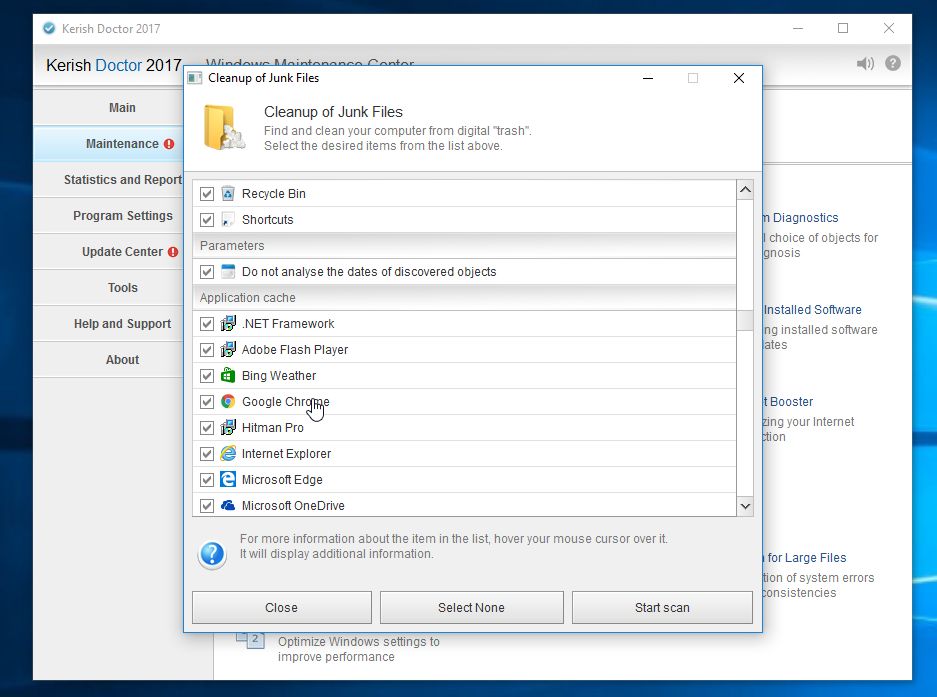Click the Application cache section header

(464, 298)
